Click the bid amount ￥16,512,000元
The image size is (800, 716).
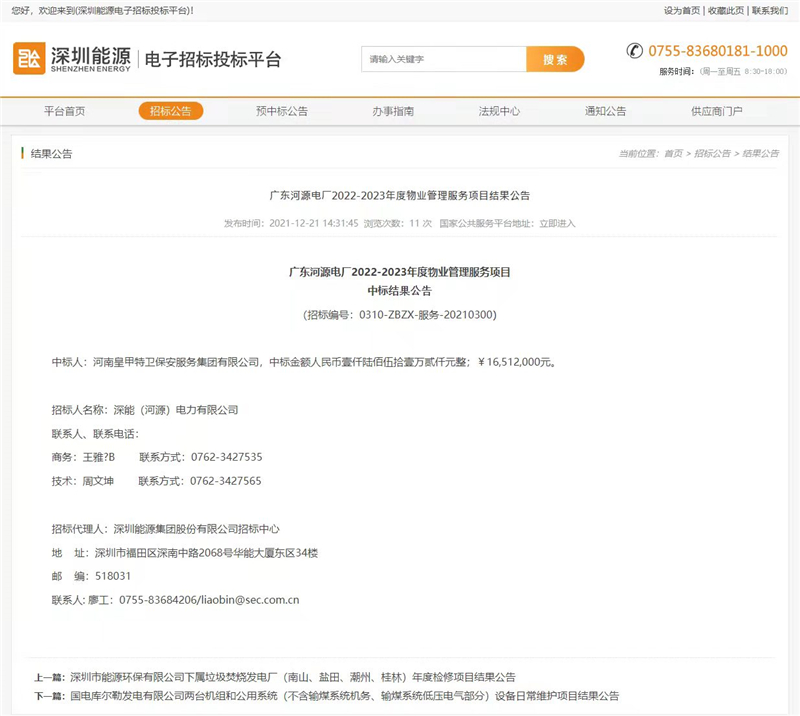(x=517, y=362)
